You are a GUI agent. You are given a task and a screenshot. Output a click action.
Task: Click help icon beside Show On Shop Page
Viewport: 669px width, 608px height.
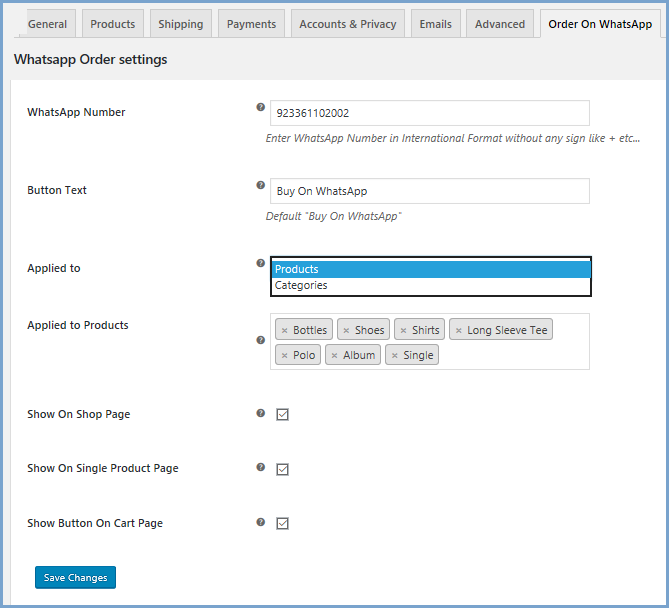261,413
